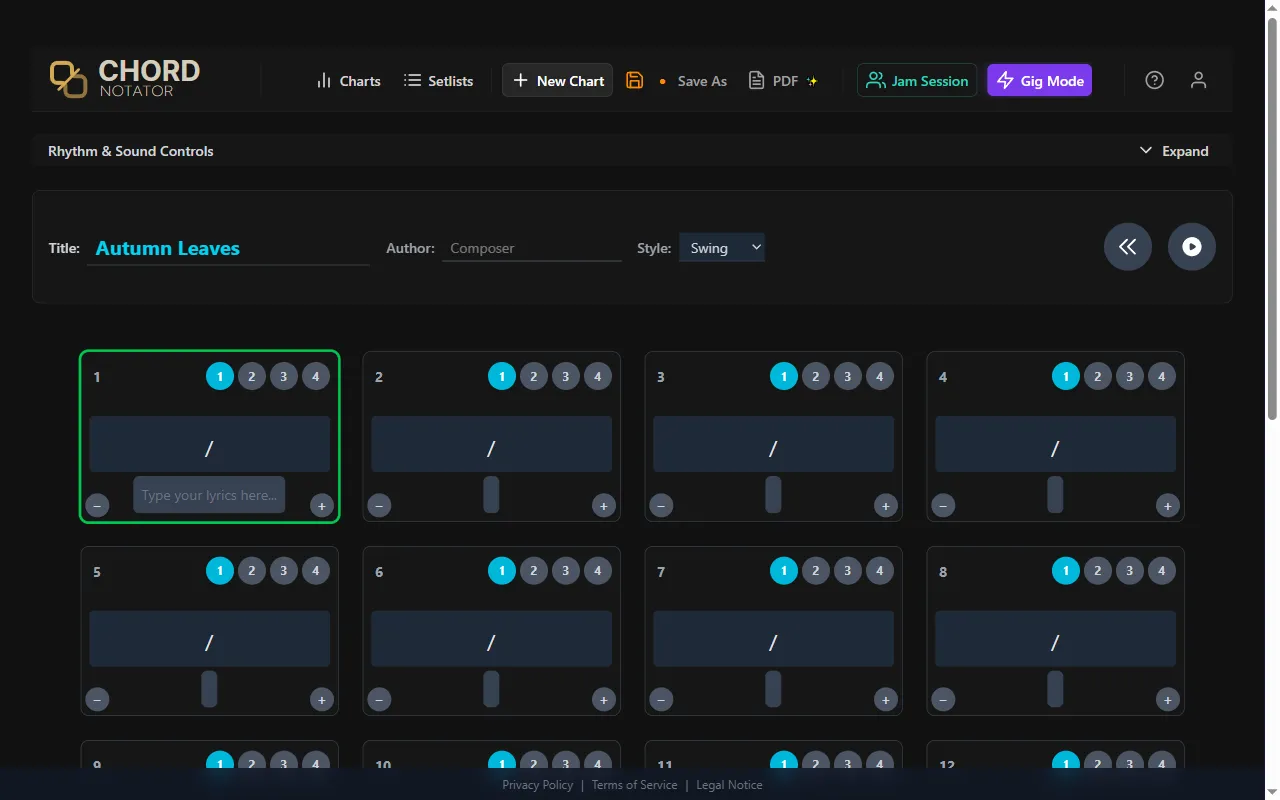
Task: Switch to the Charts view
Action: pos(348,80)
